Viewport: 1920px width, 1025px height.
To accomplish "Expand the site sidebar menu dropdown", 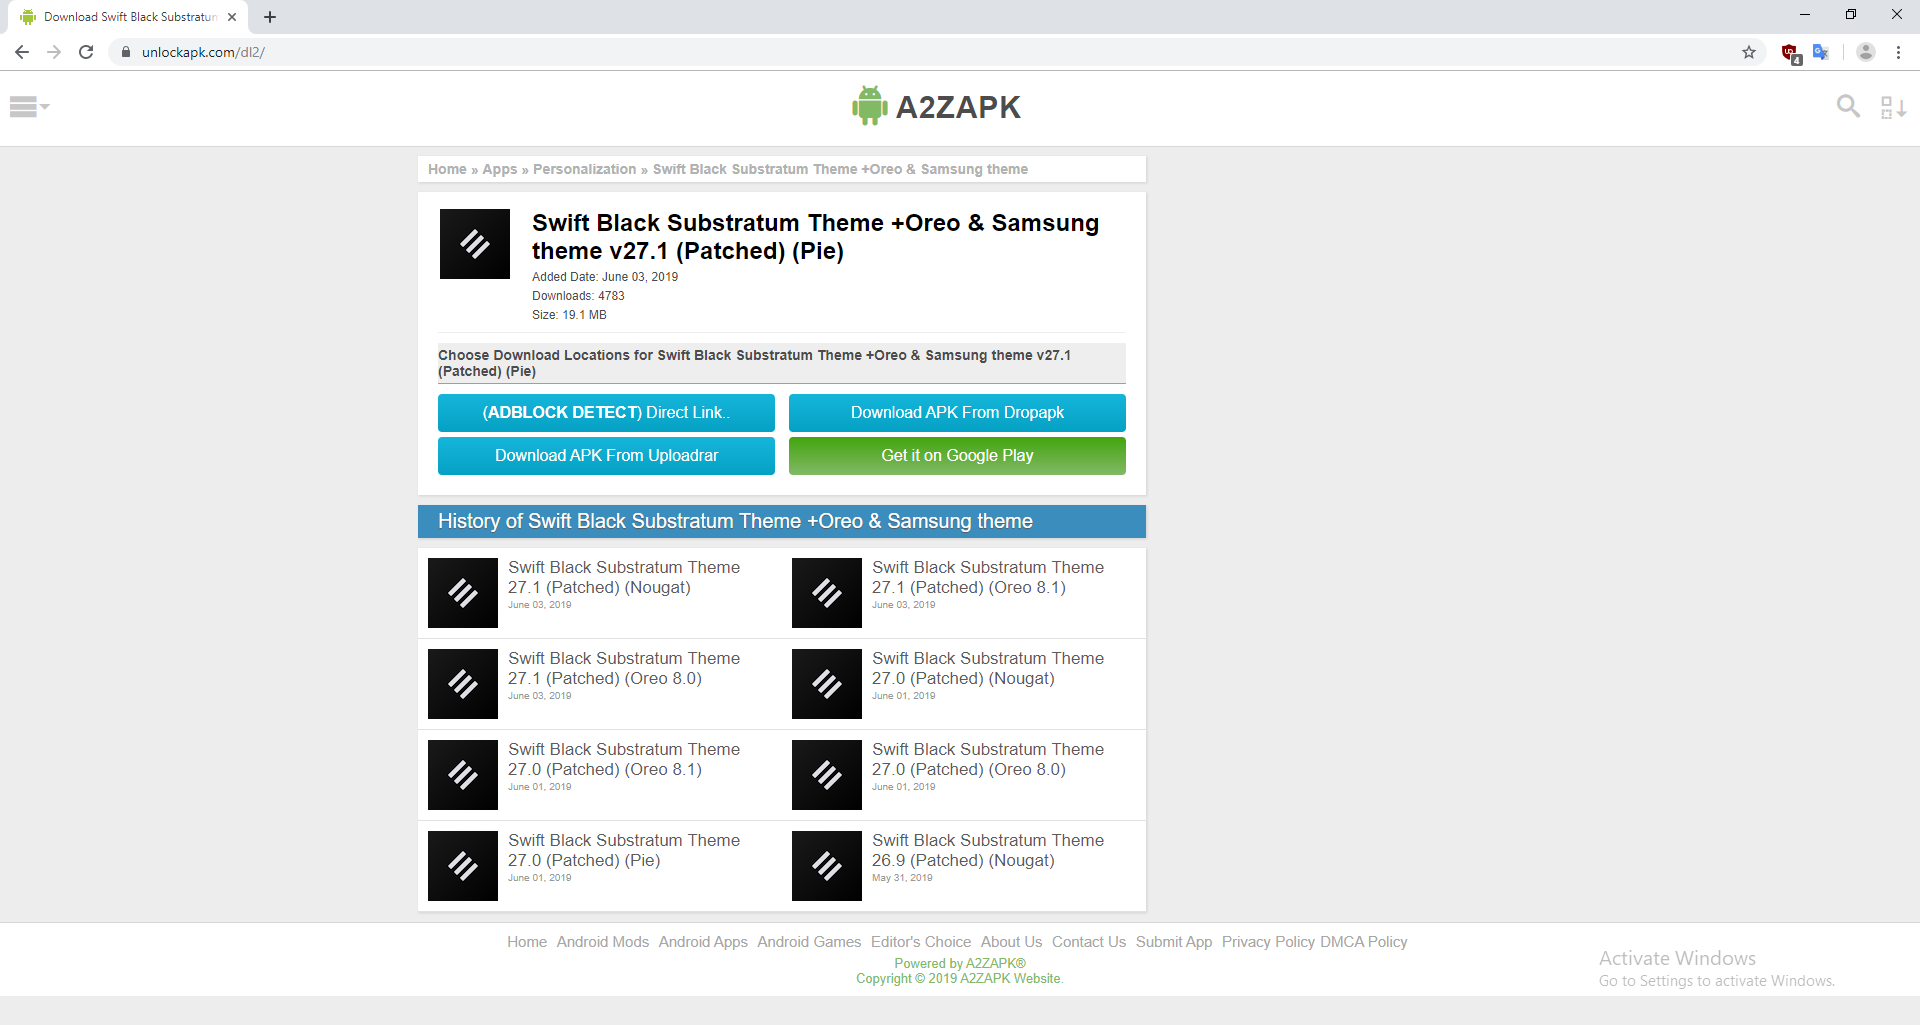I will [29, 106].
